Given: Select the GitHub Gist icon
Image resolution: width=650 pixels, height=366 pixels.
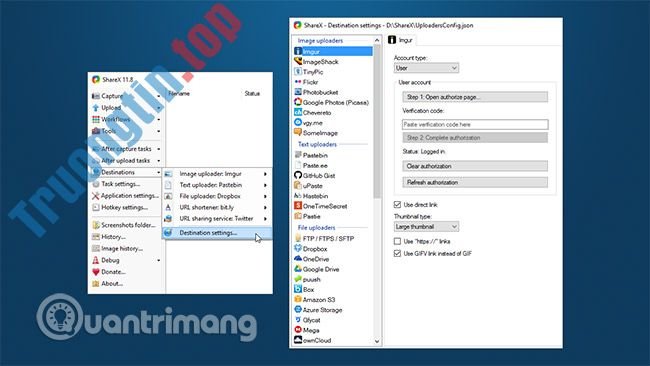Looking at the screenshot, I should (x=298, y=175).
